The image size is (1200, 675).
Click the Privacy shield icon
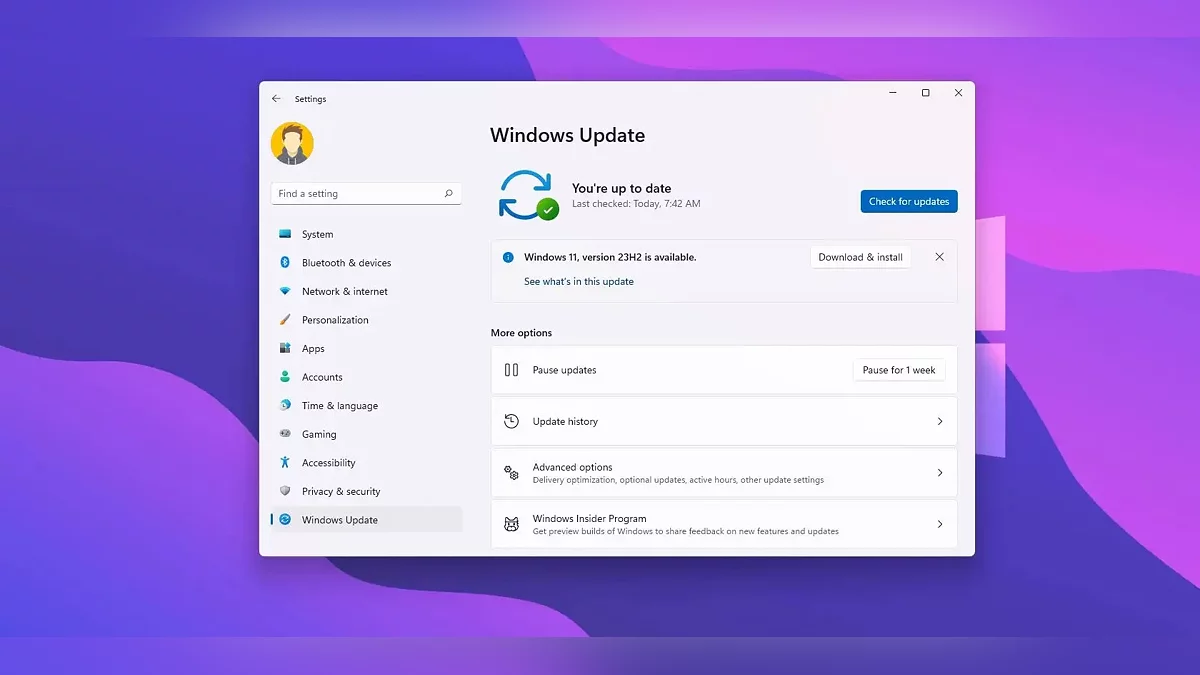(x=285, y=491)
